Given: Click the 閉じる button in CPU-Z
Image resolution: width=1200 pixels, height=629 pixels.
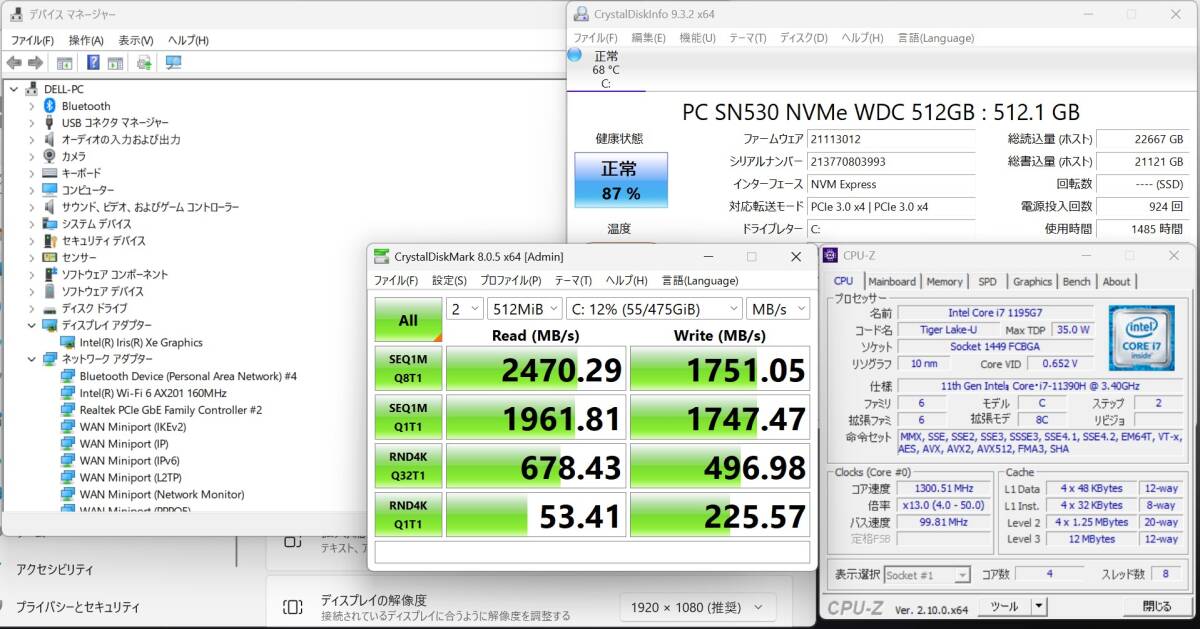Looking at the screenshot, I should pyautogui.click(x=1157, y=606).
